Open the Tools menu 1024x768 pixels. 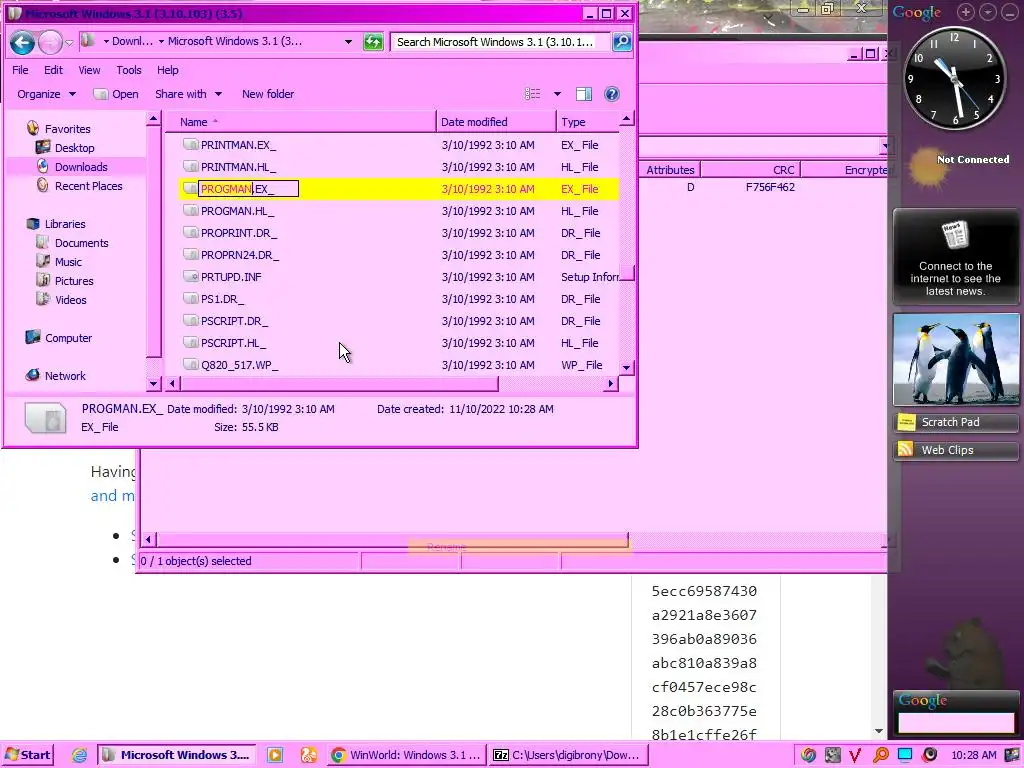point(129,70)
